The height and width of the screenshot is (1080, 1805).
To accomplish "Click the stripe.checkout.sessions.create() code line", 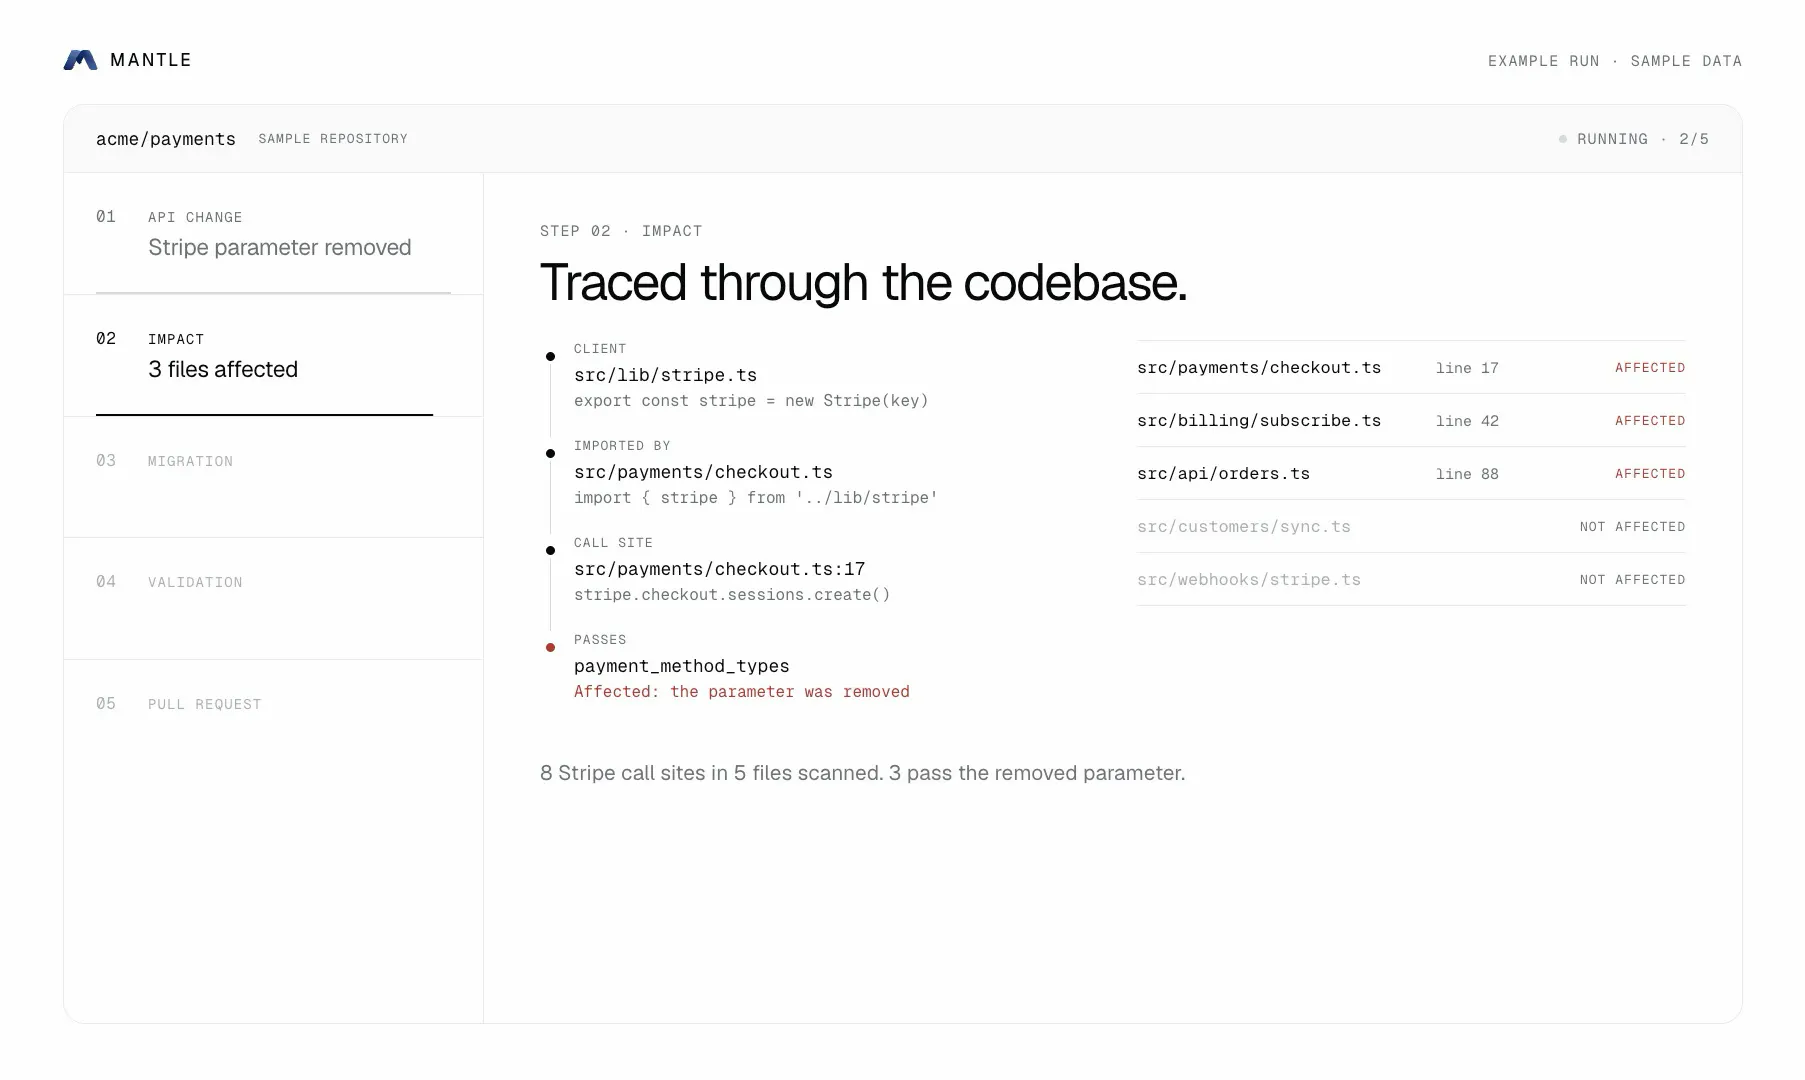I will click(732, 595).
